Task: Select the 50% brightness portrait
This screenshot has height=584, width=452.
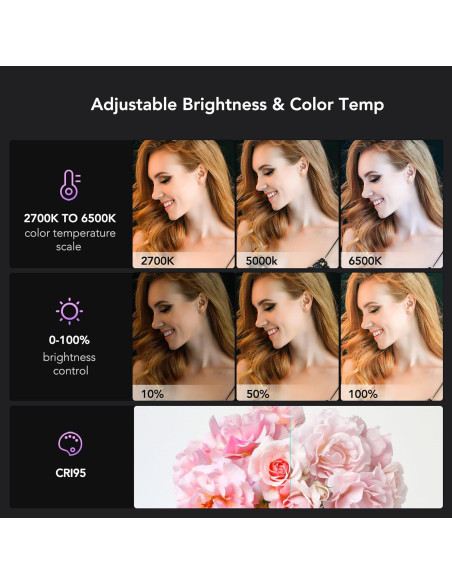Action: pyautogui.click(x=287, y=337)
